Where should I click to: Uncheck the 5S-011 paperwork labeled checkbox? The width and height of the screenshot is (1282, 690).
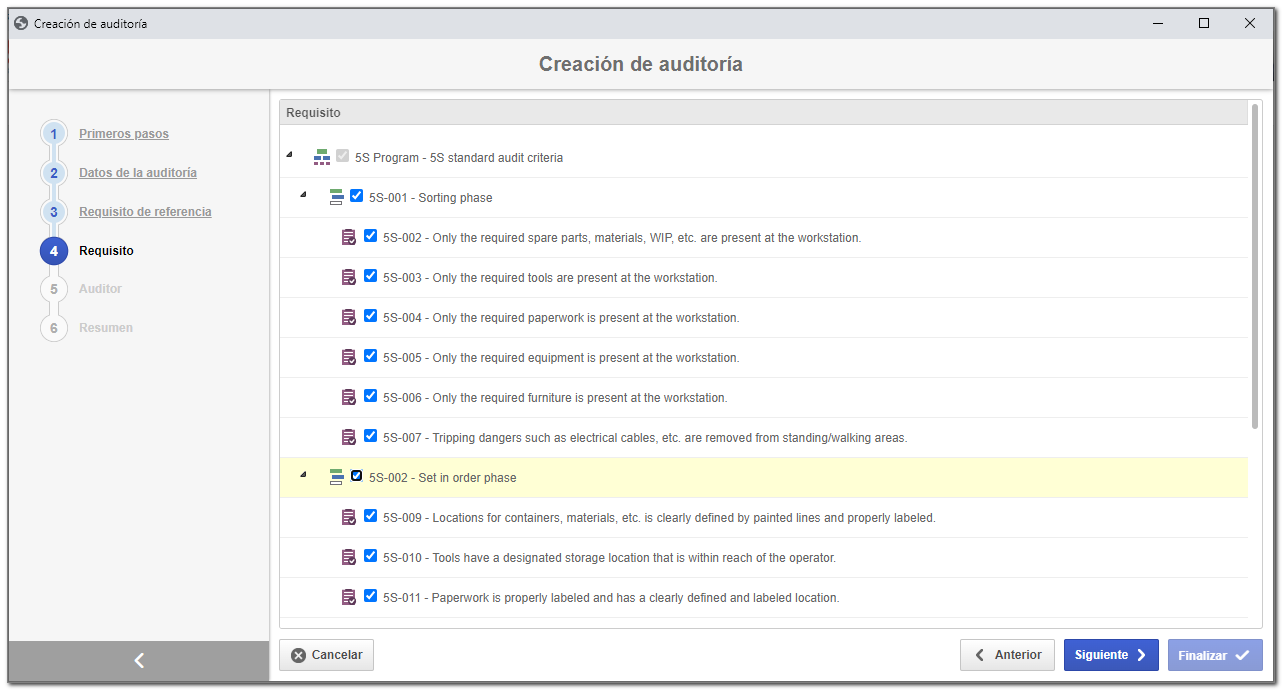371,596
